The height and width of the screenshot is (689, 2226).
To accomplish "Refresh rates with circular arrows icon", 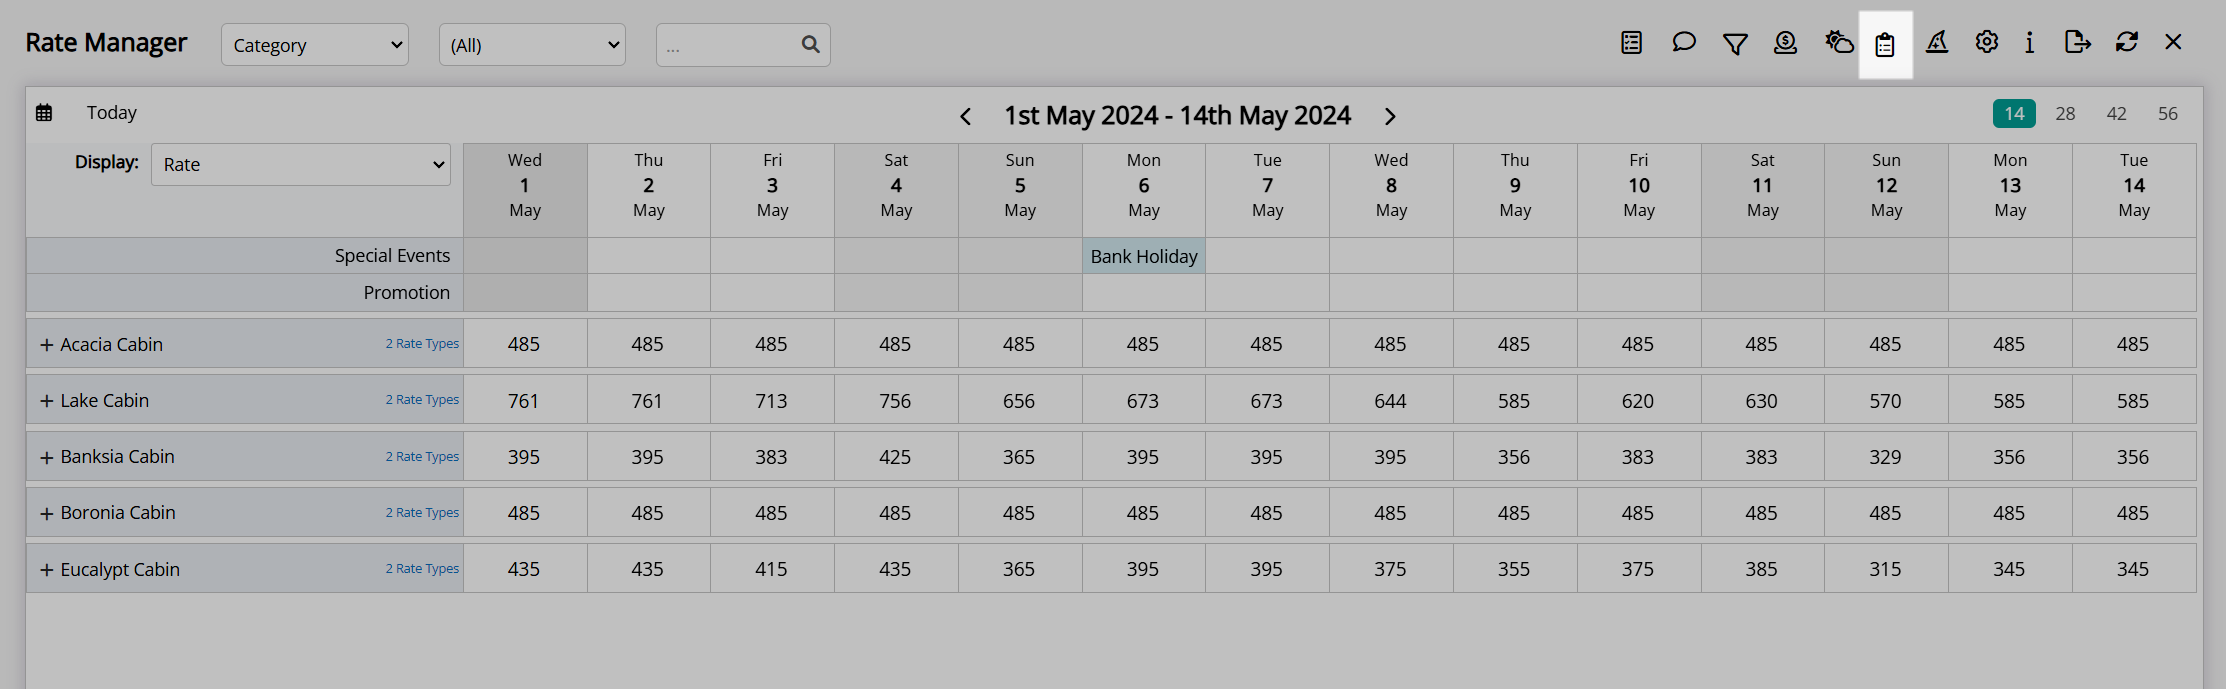I will click(x=2126, y=42).
